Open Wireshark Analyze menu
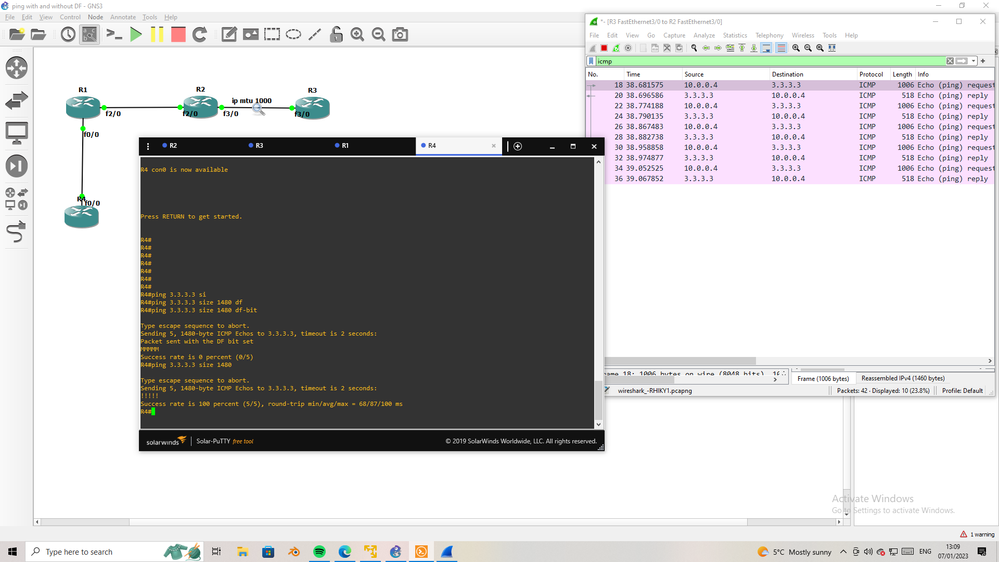Viewport: 999px width, 562px height. click(704, 36)
